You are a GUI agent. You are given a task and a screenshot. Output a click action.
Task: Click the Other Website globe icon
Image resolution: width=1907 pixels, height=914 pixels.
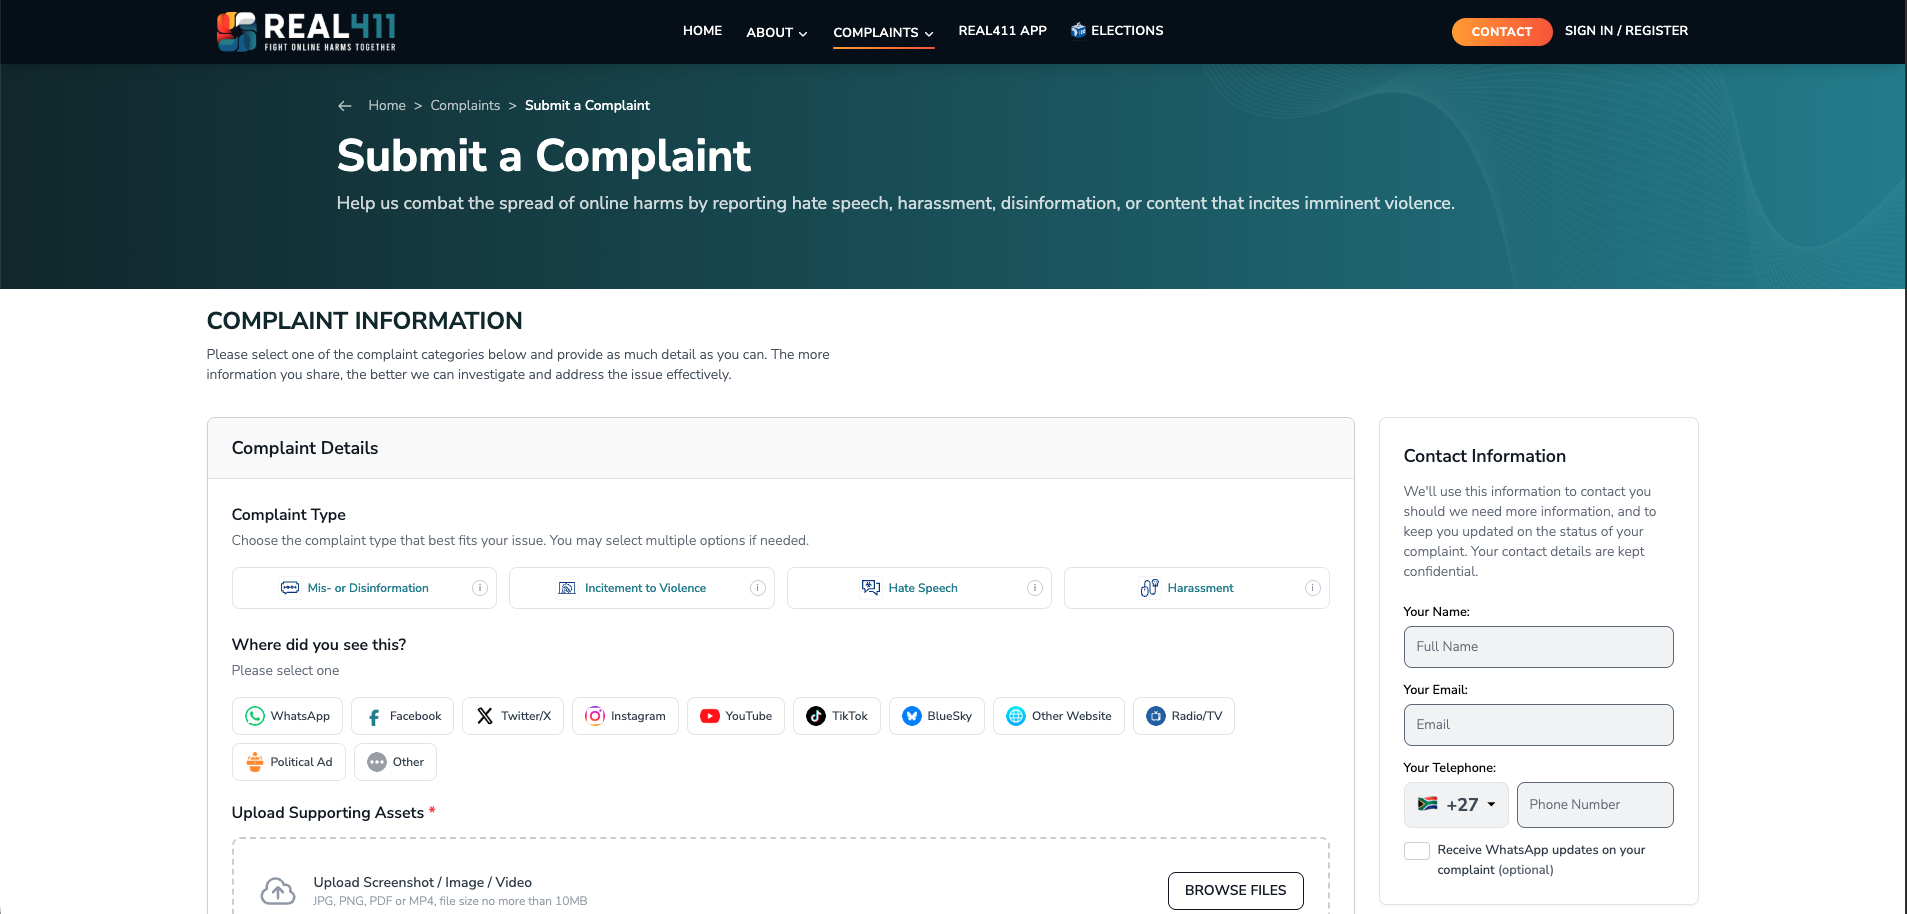pyautogui.click(x=1016, y=716)
